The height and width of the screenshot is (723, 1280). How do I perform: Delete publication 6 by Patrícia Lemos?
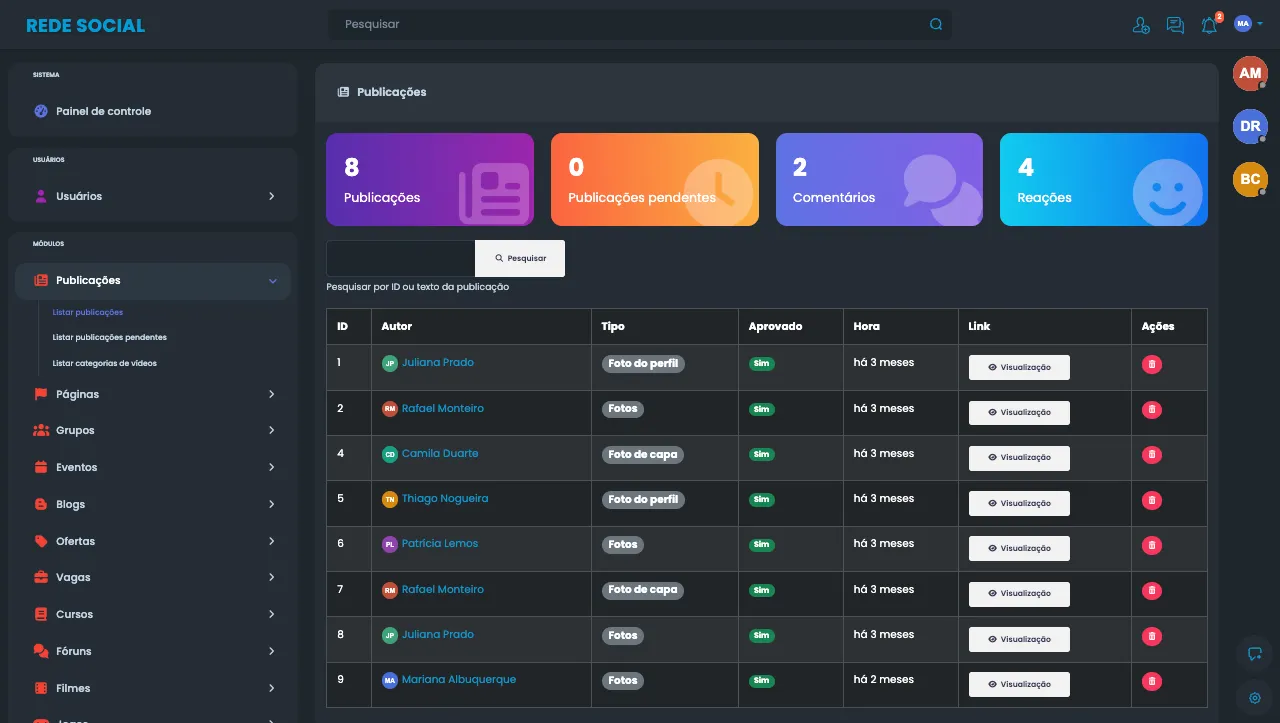pos(1152,545)
